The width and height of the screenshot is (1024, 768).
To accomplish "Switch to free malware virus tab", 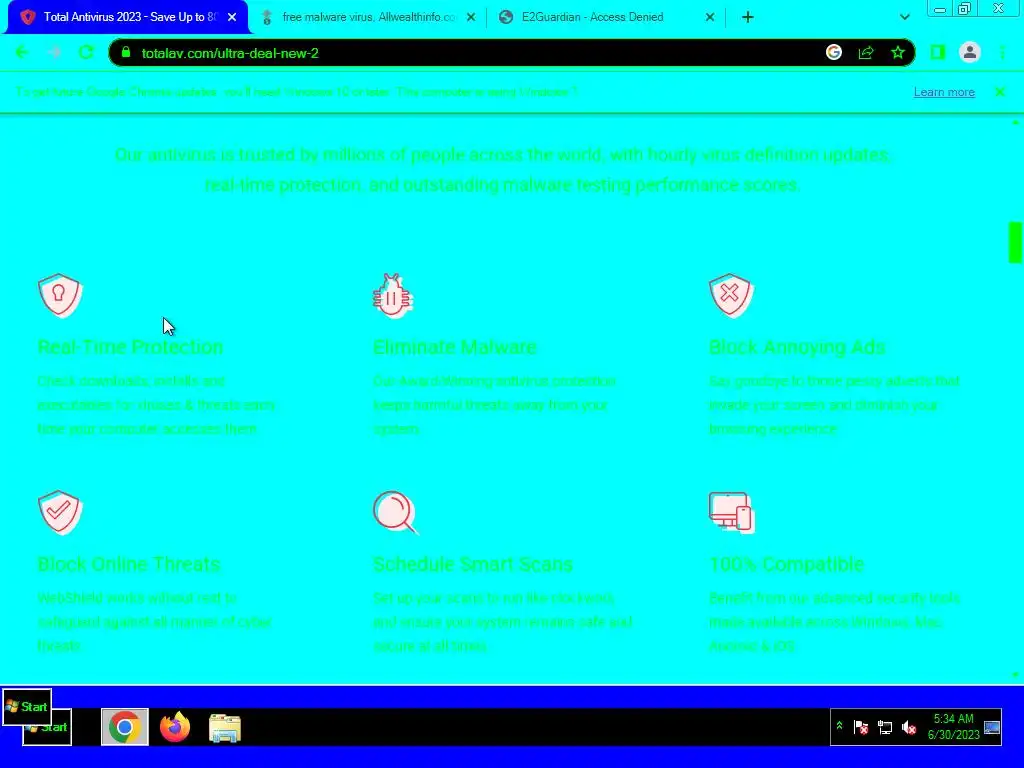I will click(369, 17).
